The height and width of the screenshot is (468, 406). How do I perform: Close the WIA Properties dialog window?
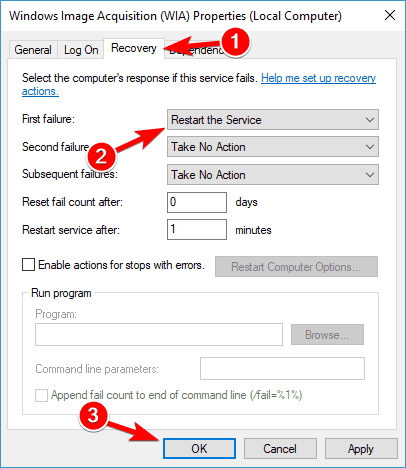pos(390,15)
